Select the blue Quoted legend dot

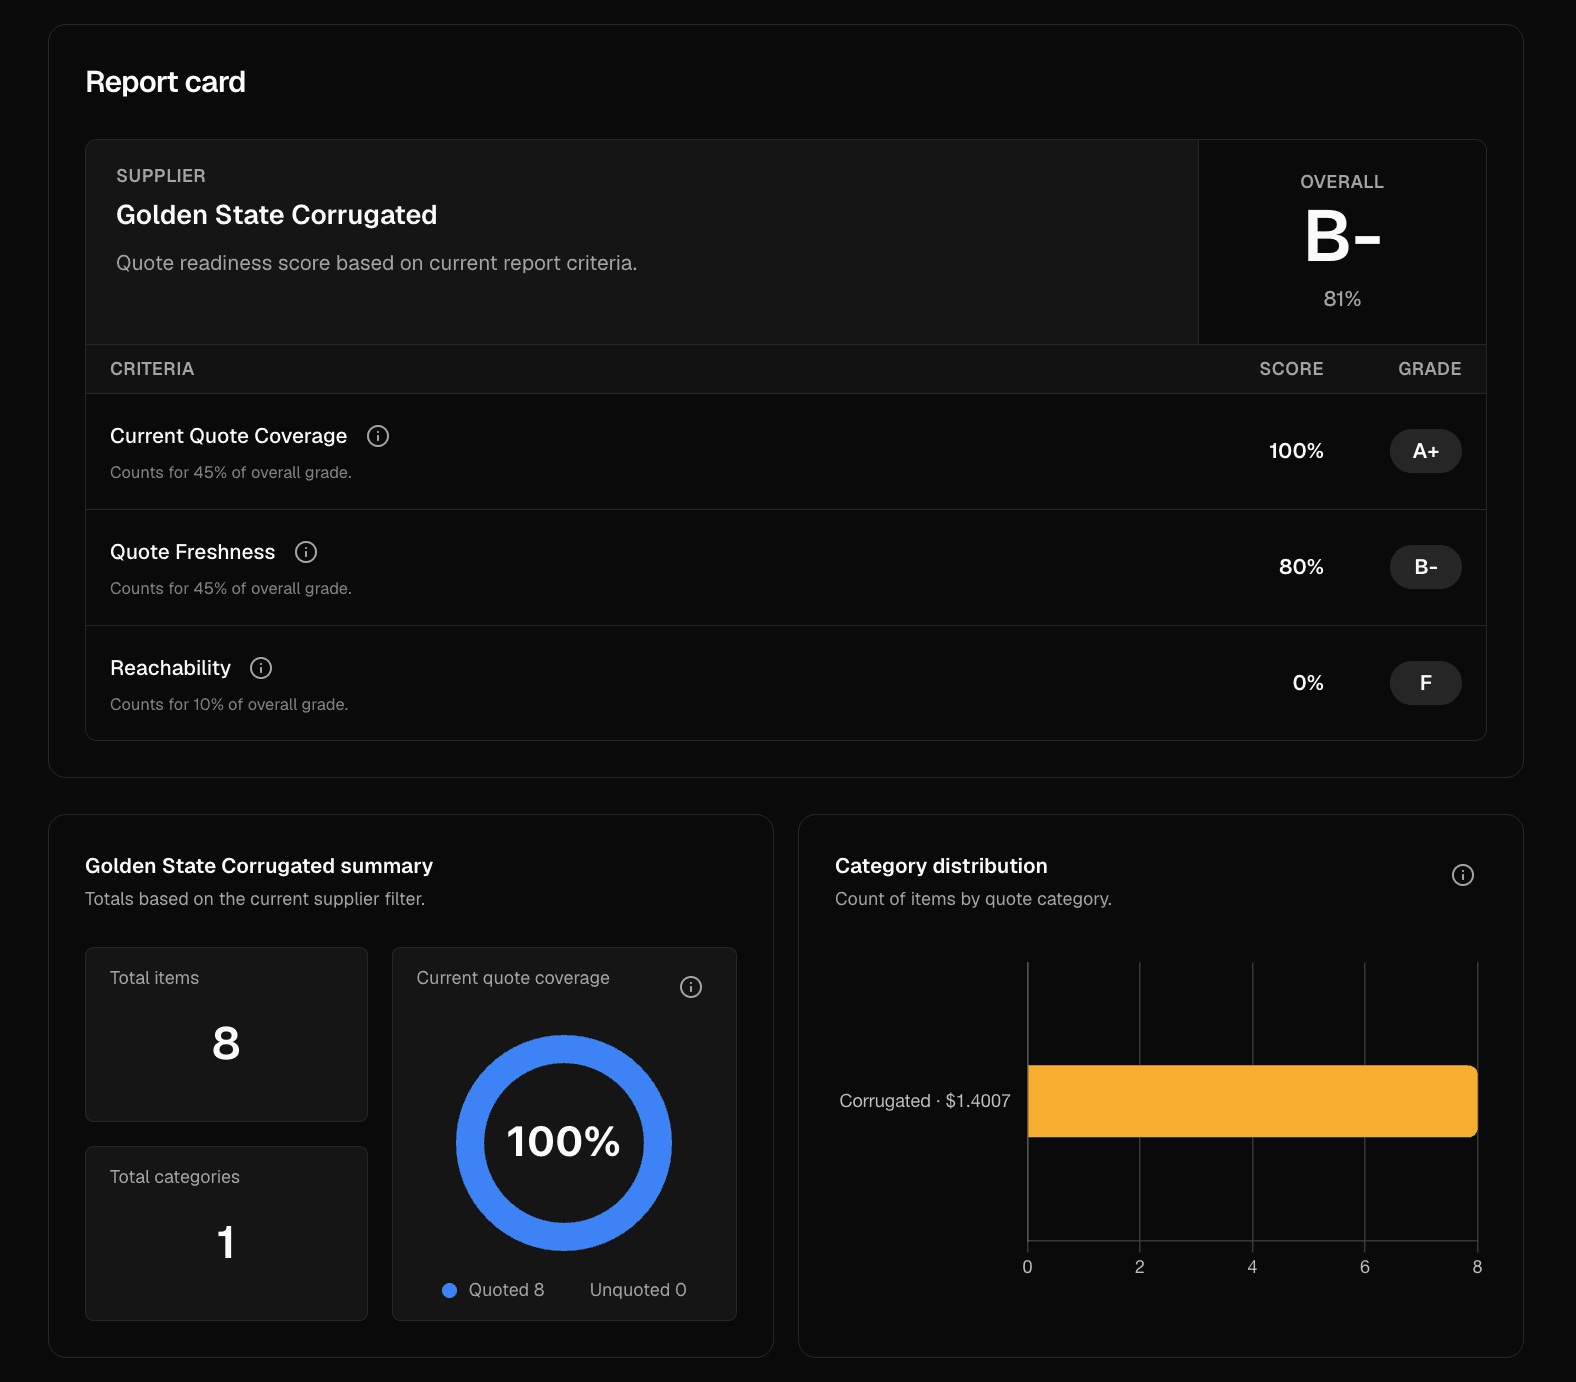tap(450, 1290)
